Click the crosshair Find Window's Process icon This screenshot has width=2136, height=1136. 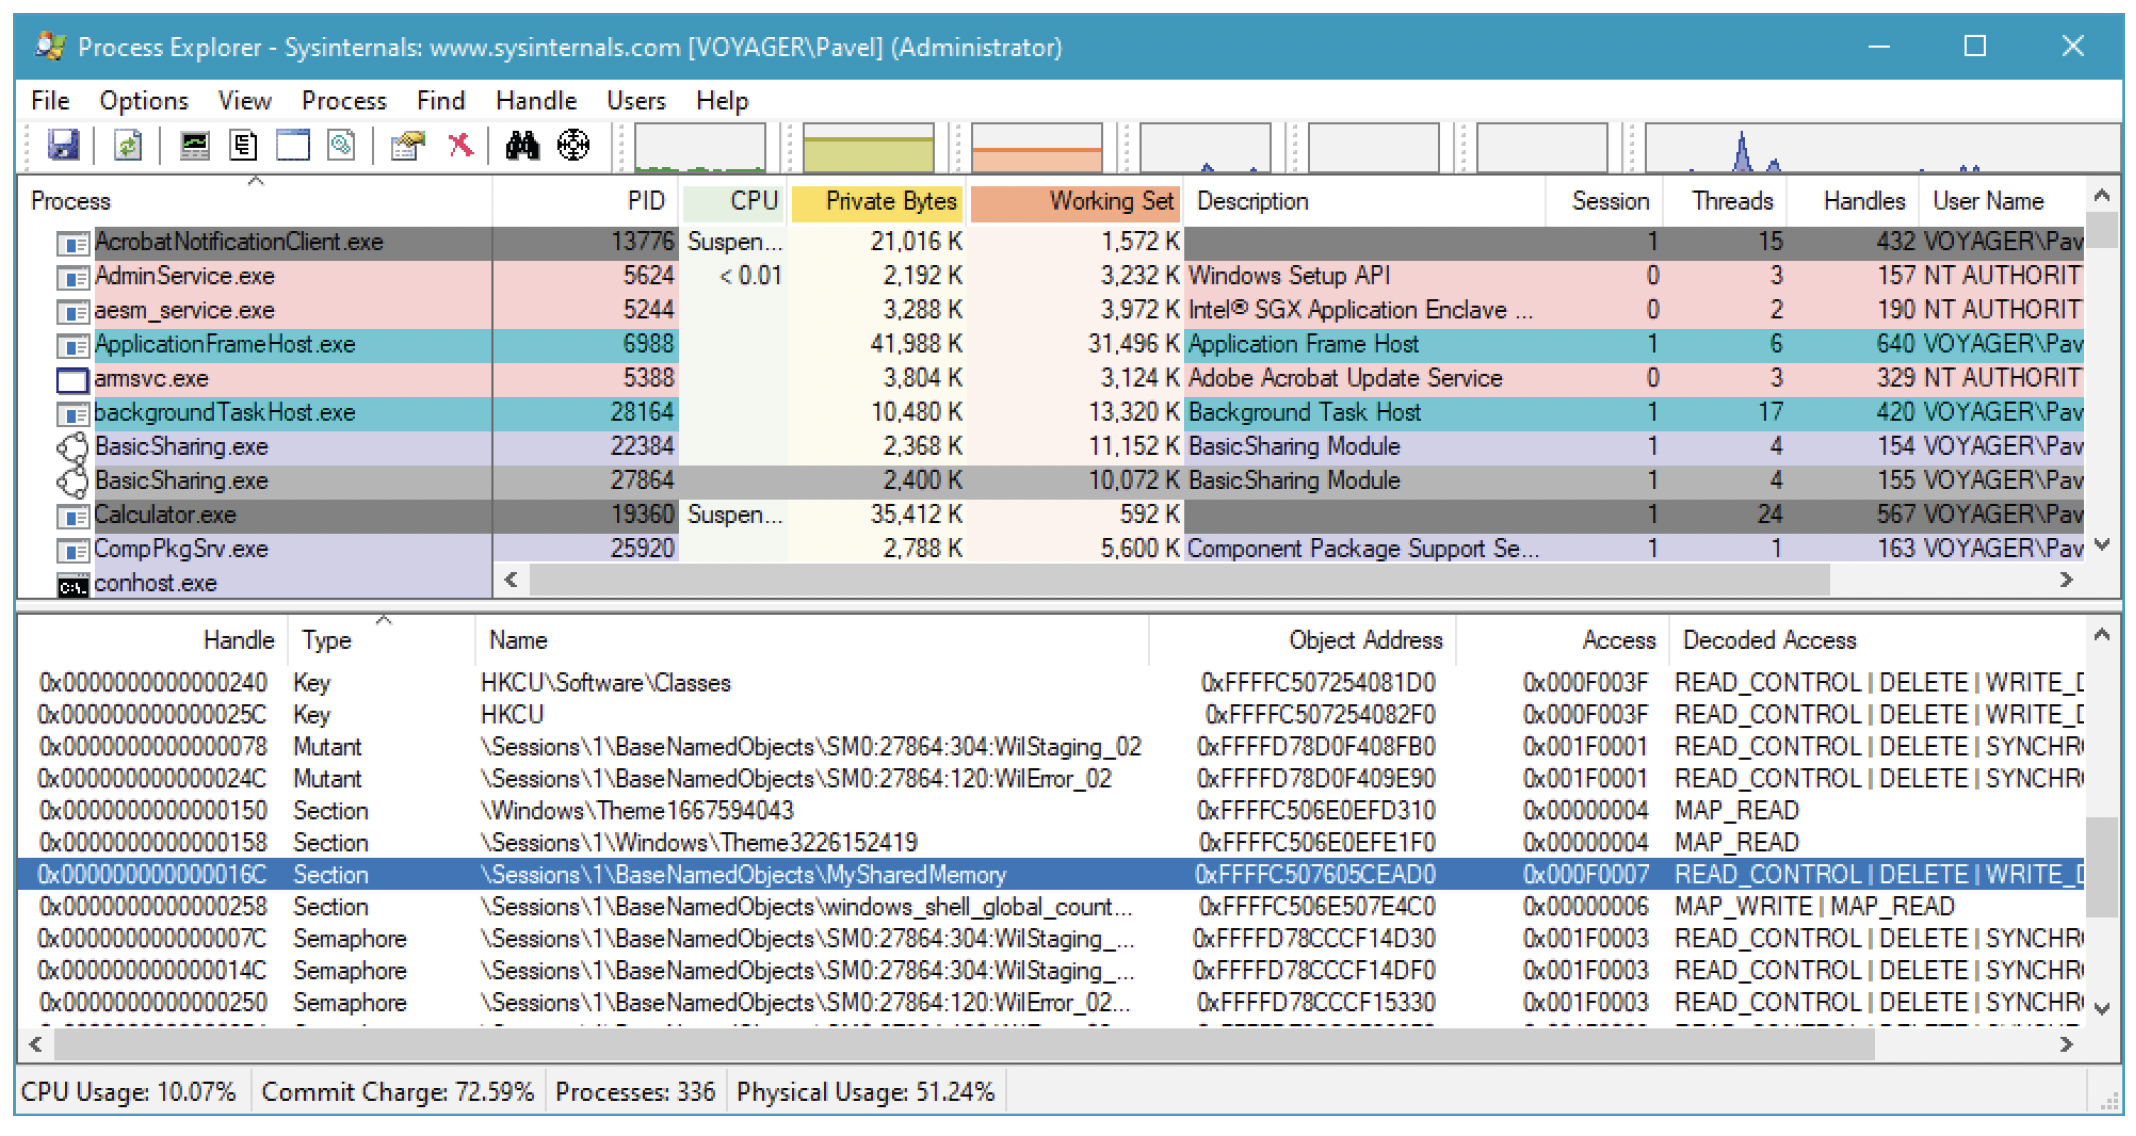573,146
